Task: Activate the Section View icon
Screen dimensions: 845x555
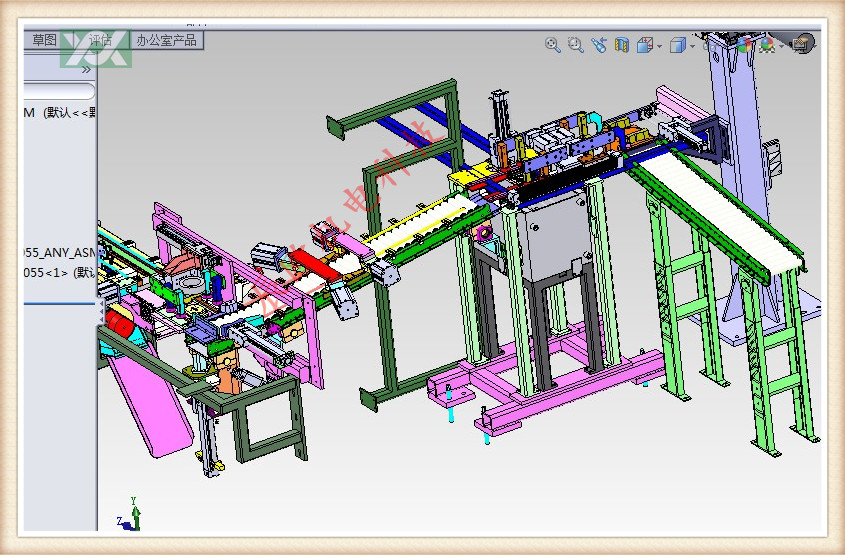Action: [621, 44]
